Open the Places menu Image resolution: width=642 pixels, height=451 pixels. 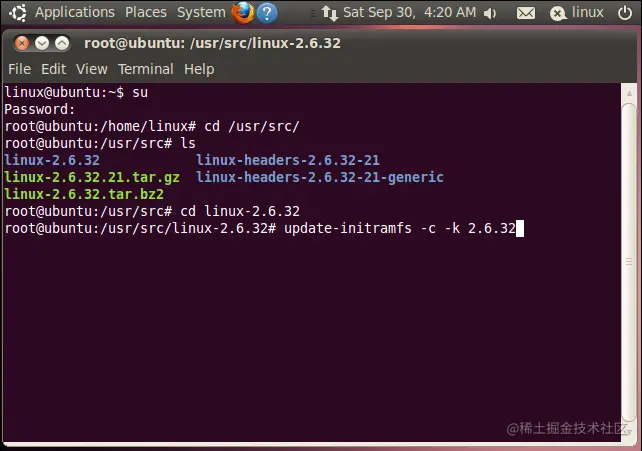[146, 12]
